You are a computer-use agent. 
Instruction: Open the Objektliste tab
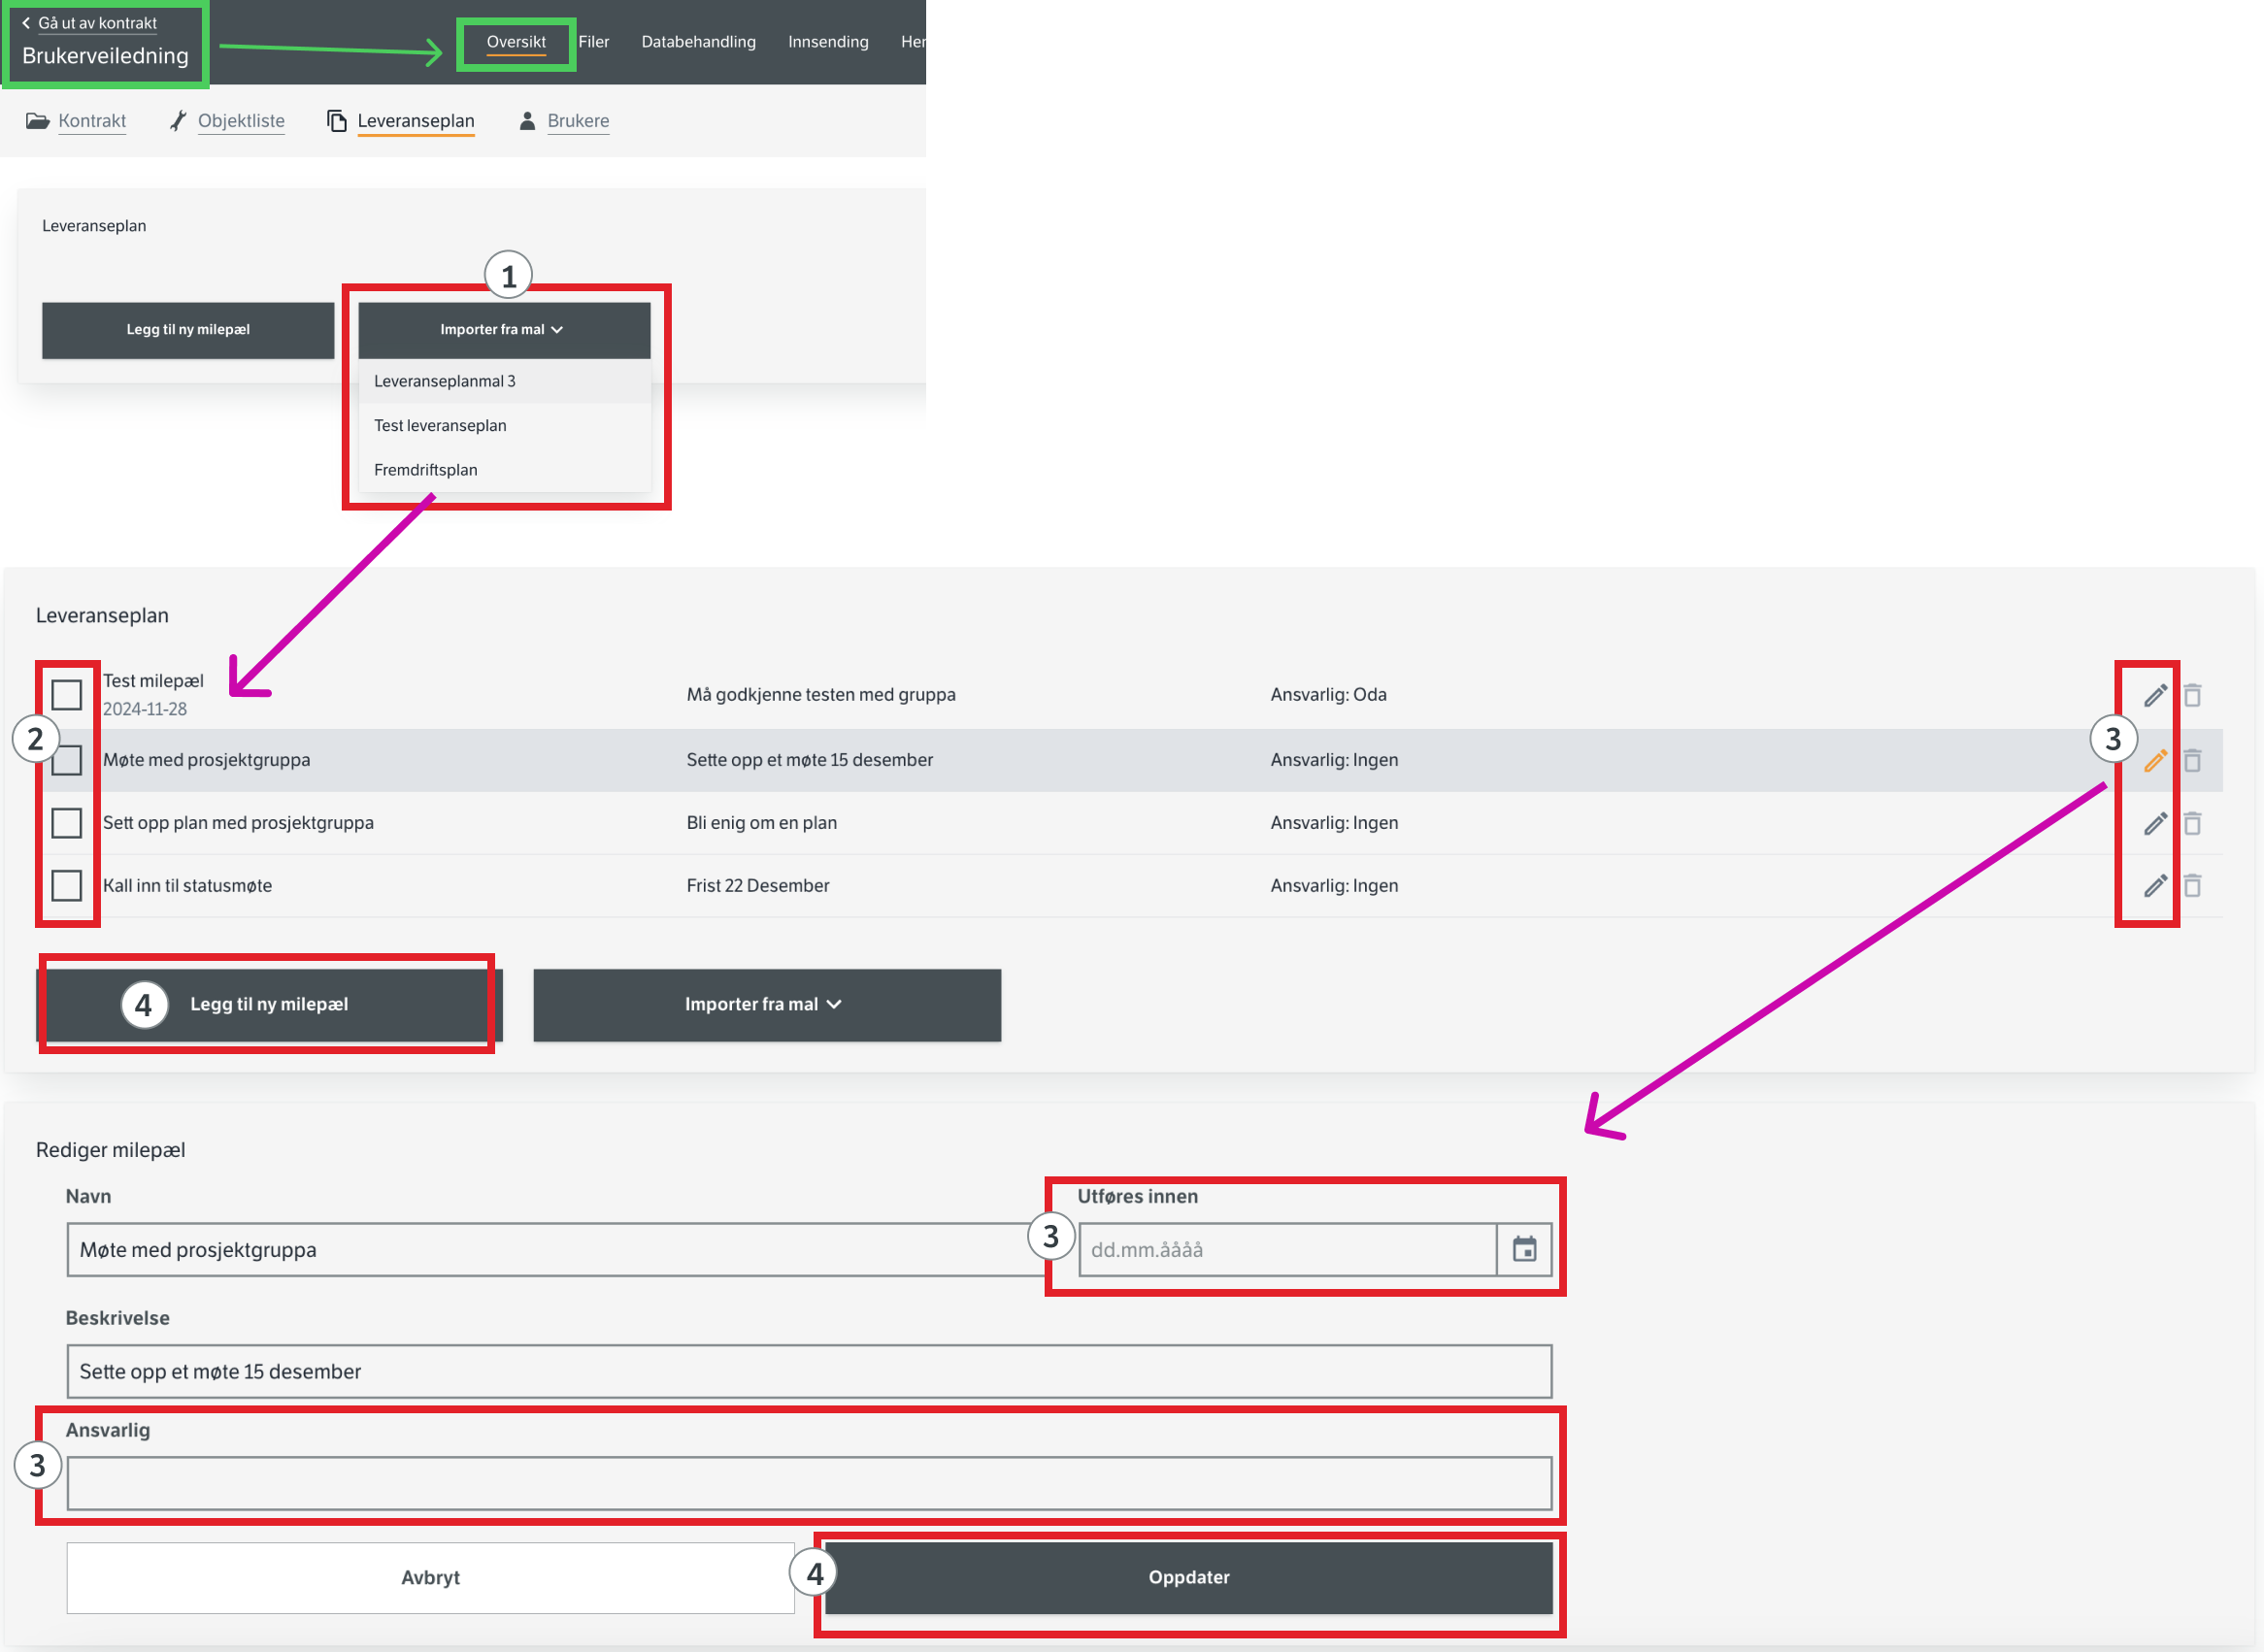click(240, 121)
